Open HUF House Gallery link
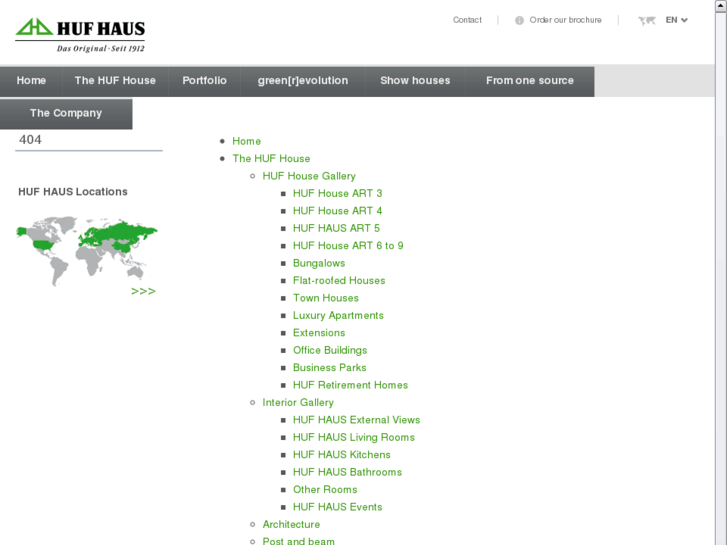The image size is (727, 545). click(x=309, y=176)
